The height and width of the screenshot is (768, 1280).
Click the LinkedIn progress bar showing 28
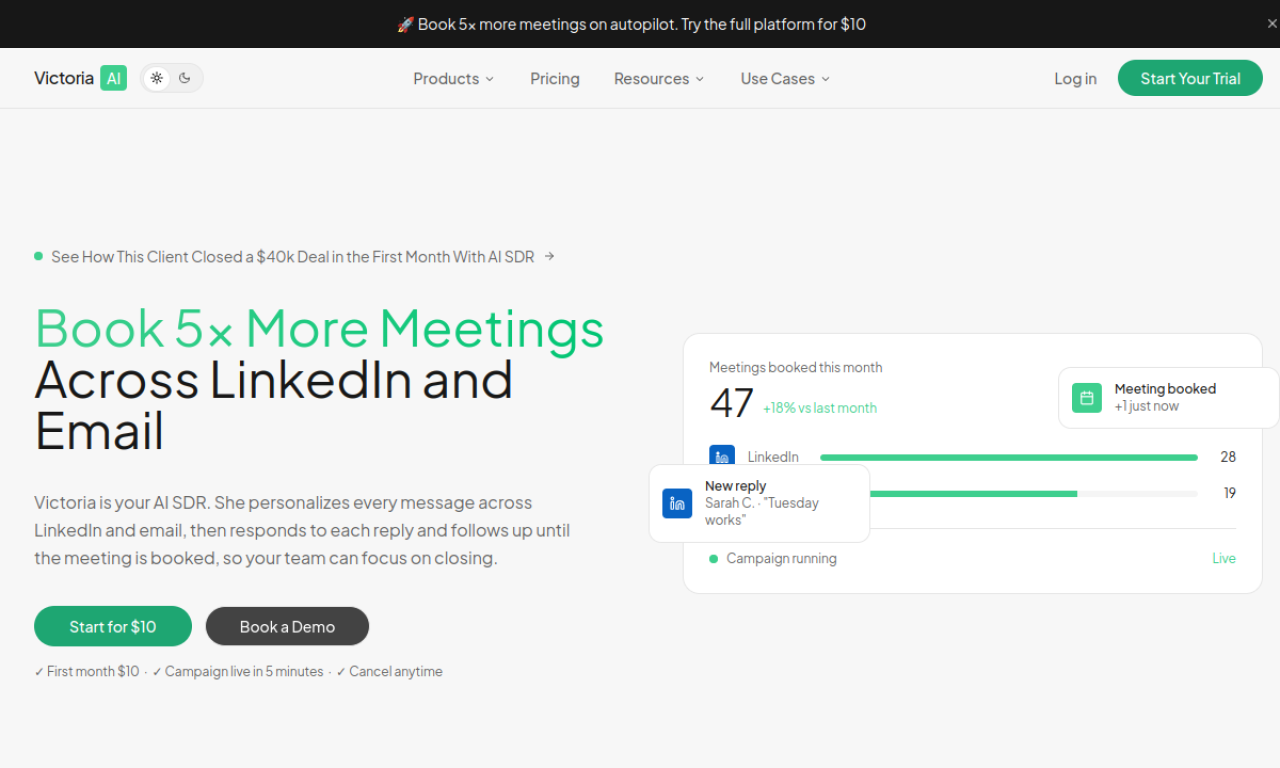click(1009, 457)
